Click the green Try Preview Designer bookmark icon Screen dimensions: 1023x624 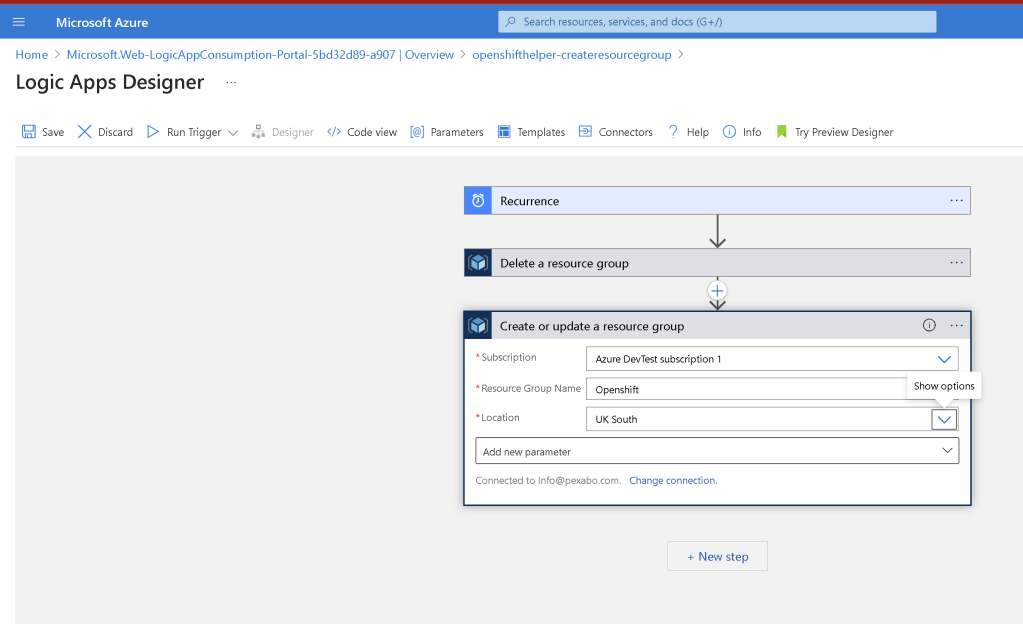click(782, 132)
